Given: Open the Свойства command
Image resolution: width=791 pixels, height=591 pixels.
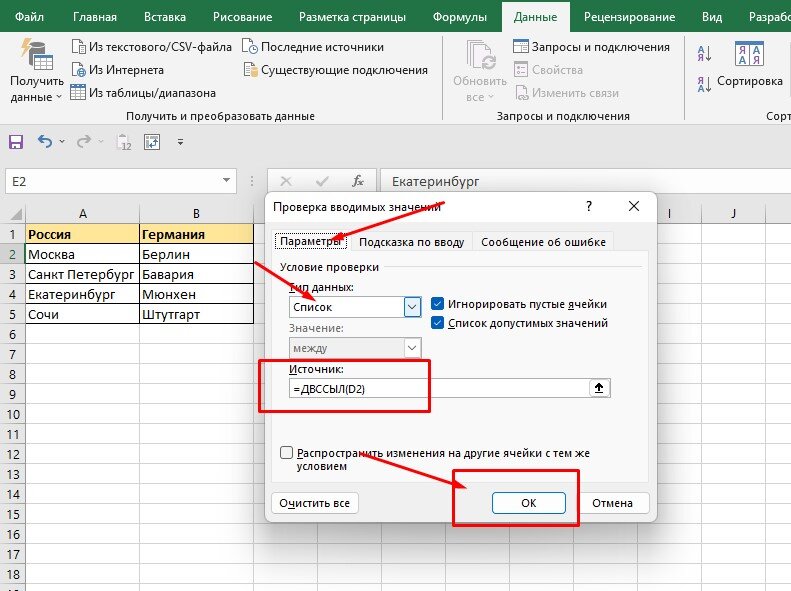Looking at the screenshot, I should coord(548,70).
